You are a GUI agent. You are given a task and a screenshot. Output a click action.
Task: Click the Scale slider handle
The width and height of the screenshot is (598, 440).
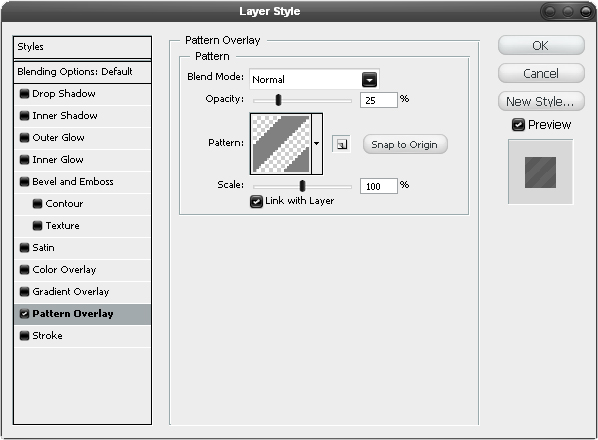(302, 186)
